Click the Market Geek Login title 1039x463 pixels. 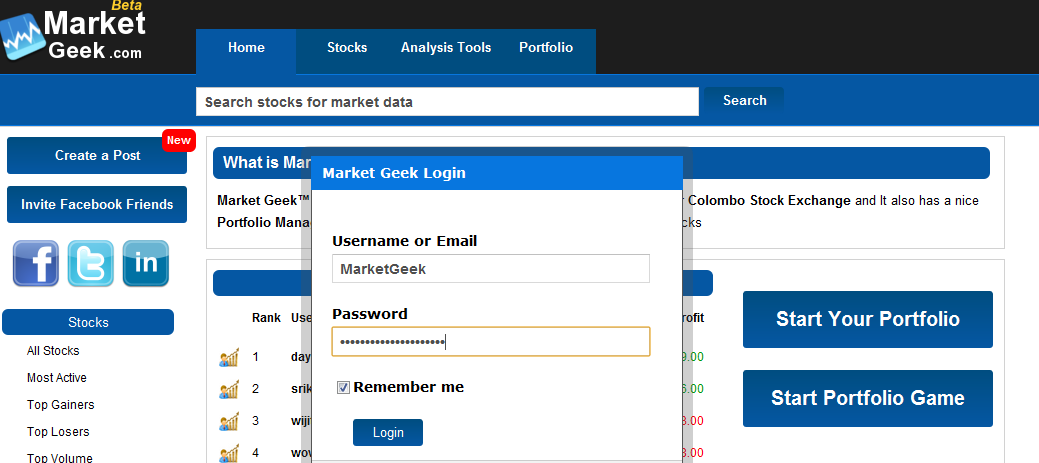394,174
